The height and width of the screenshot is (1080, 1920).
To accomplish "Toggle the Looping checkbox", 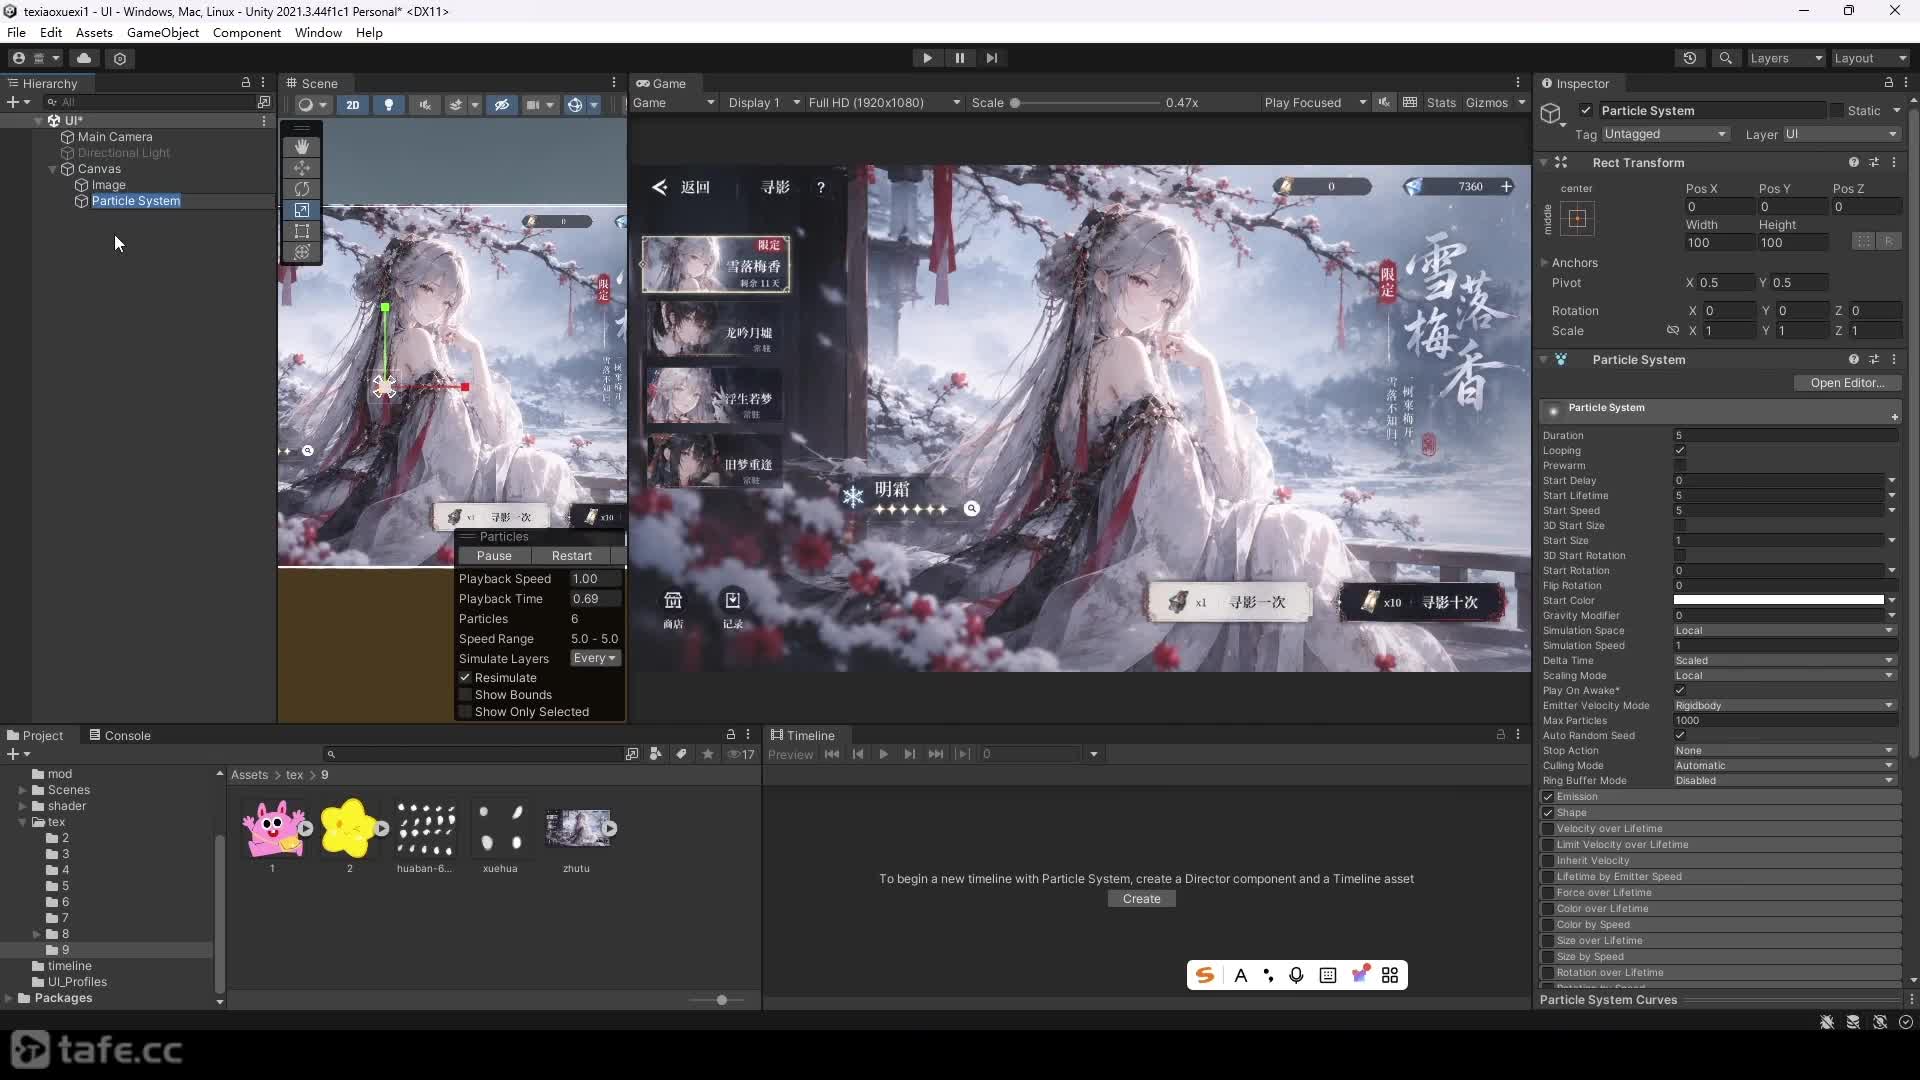I will (x=1680, y=450).
